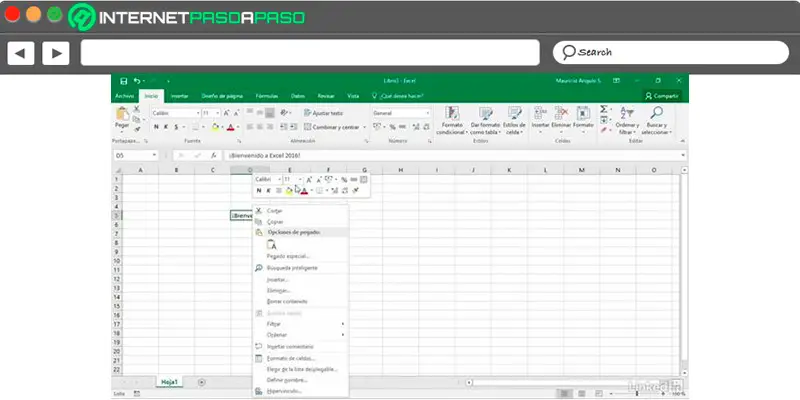Image resolution: width=800 pixels, height=400 pixels.
Task: Click the browser frame's Search field
Action: point(671,53)
